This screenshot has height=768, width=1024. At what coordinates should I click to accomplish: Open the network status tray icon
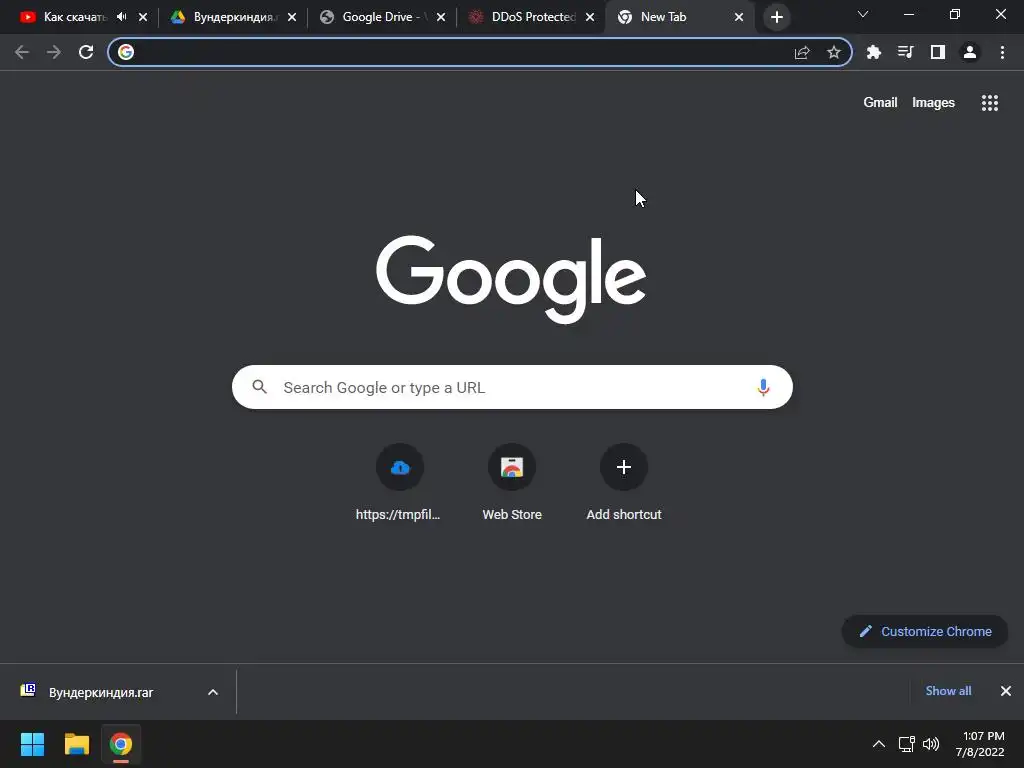tap(906, 744)
